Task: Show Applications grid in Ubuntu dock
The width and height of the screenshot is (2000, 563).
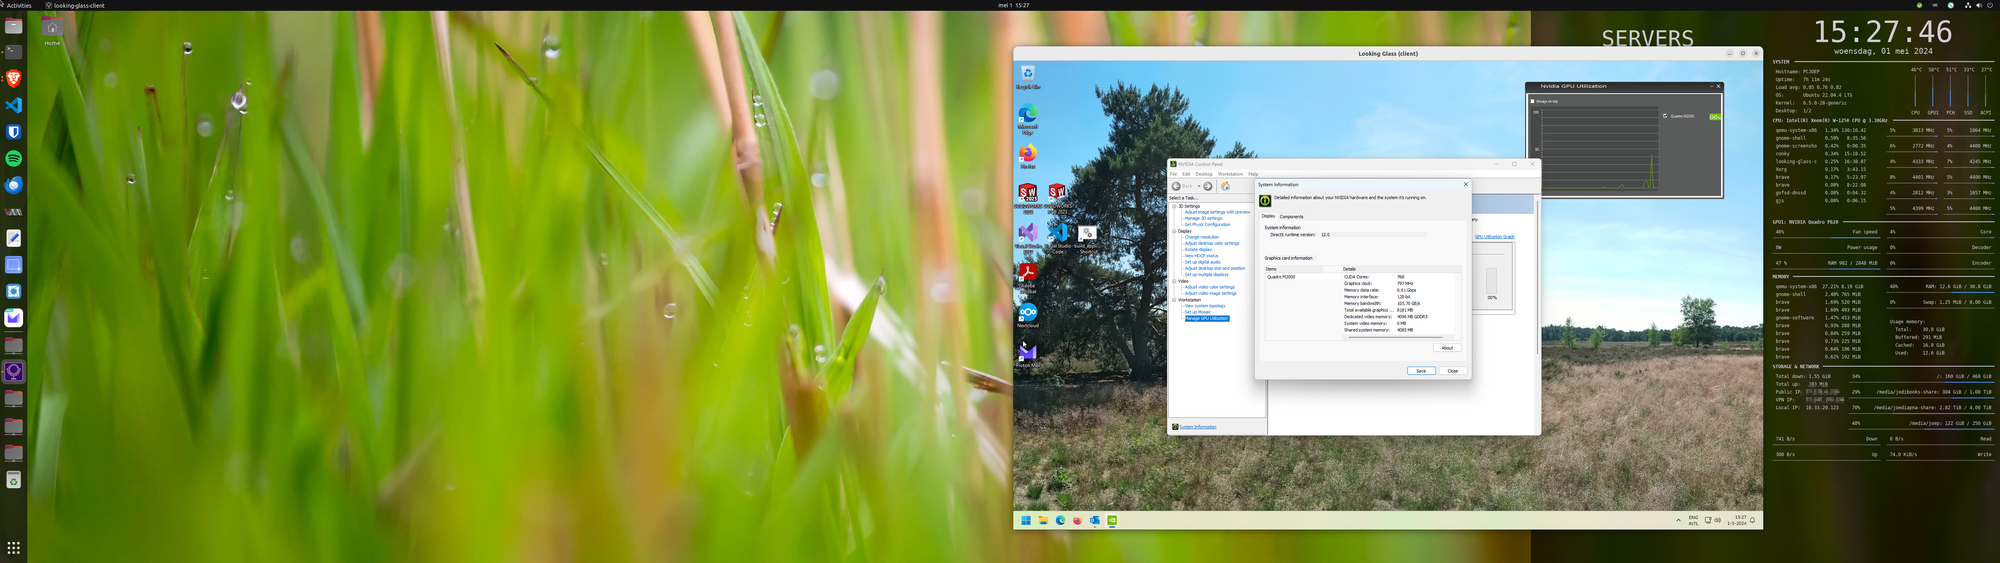Action: [x=14, y=548]
